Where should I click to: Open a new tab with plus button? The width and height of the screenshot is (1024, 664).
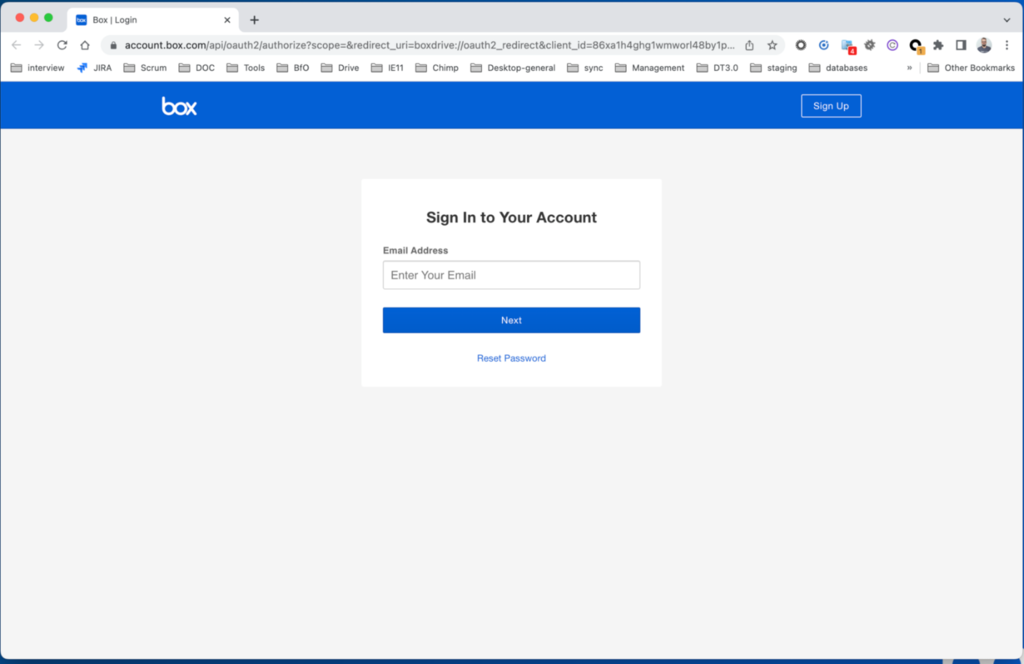click(x=254, y=20)
